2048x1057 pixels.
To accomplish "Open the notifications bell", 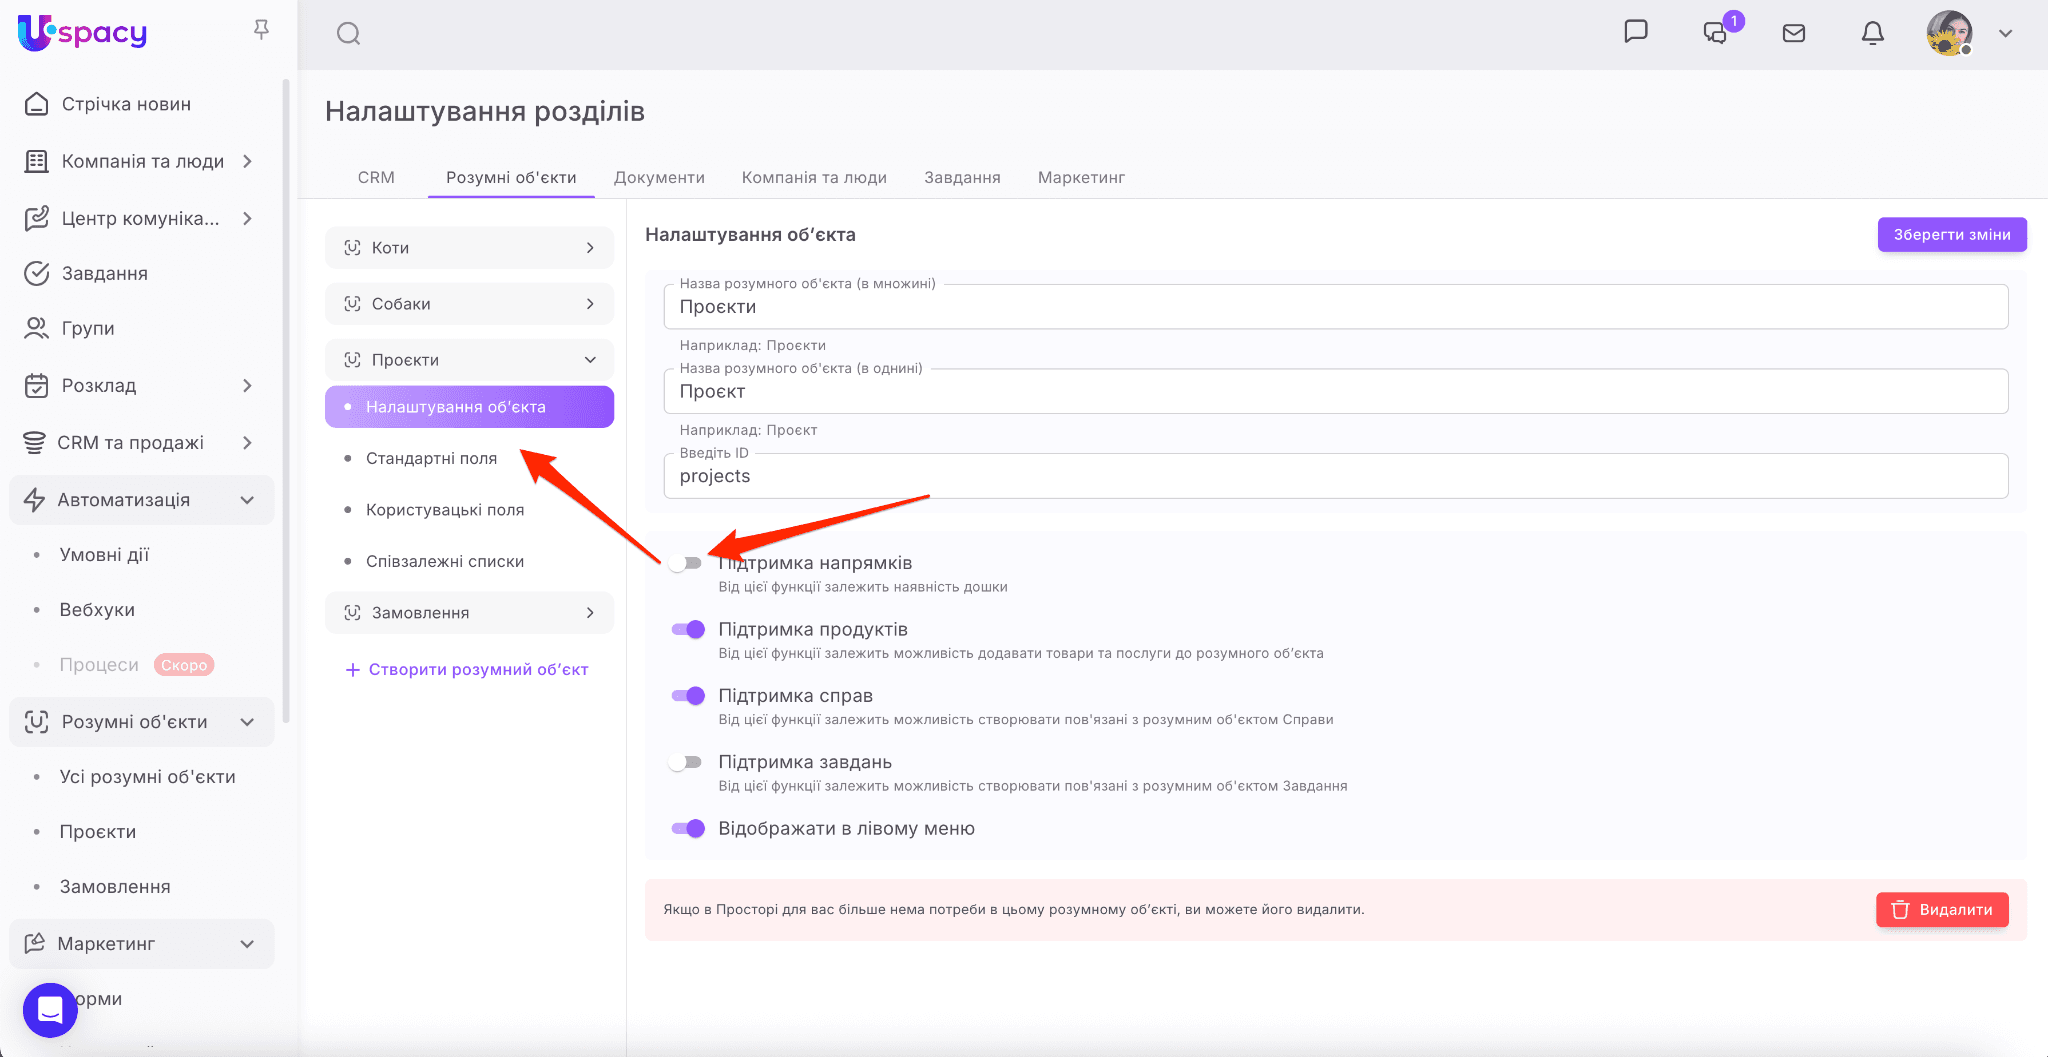I will [x=1872, y=33].
